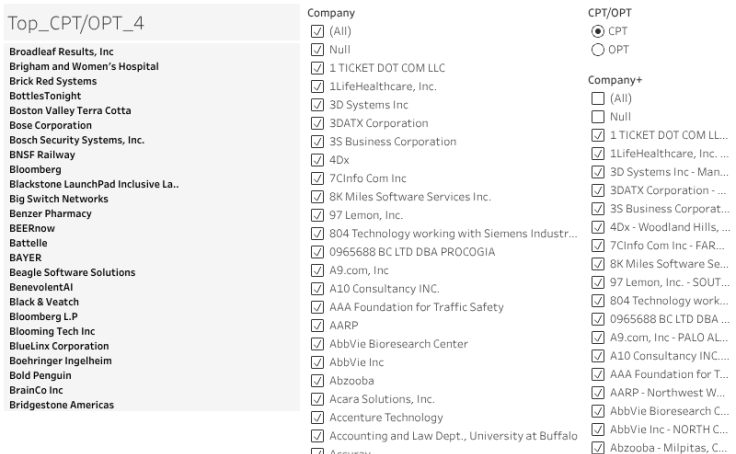Uncheck A9.com, Inc in Company filter

317,270
